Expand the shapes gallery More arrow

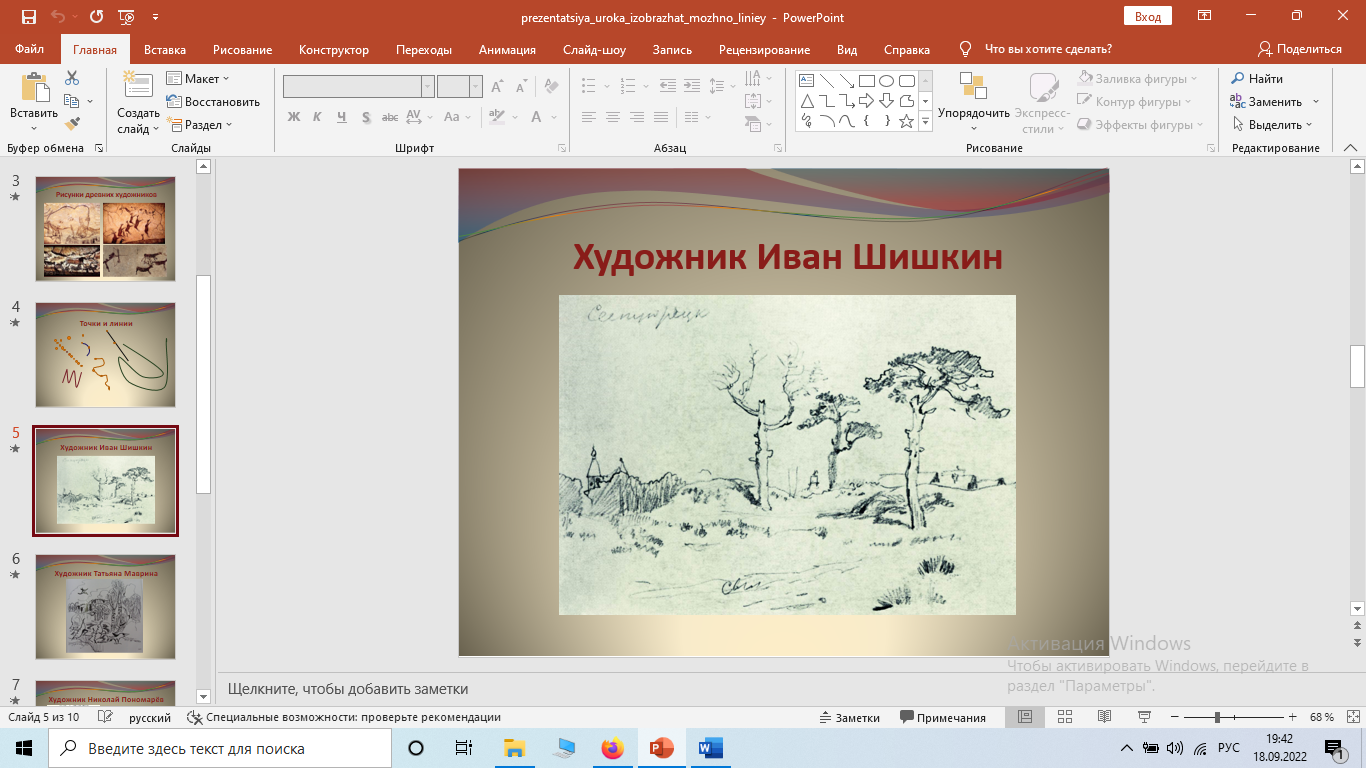click(926, 121)
